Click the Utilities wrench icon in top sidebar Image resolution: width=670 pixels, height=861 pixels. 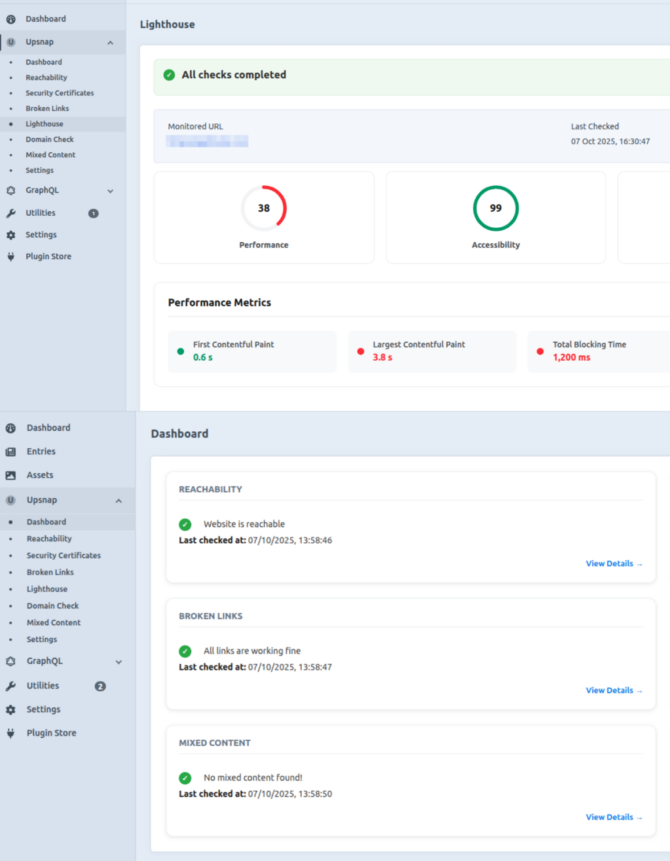11,213
